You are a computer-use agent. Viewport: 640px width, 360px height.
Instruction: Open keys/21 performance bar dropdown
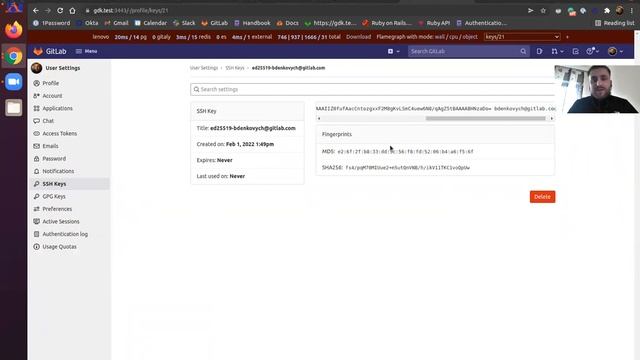522,37
